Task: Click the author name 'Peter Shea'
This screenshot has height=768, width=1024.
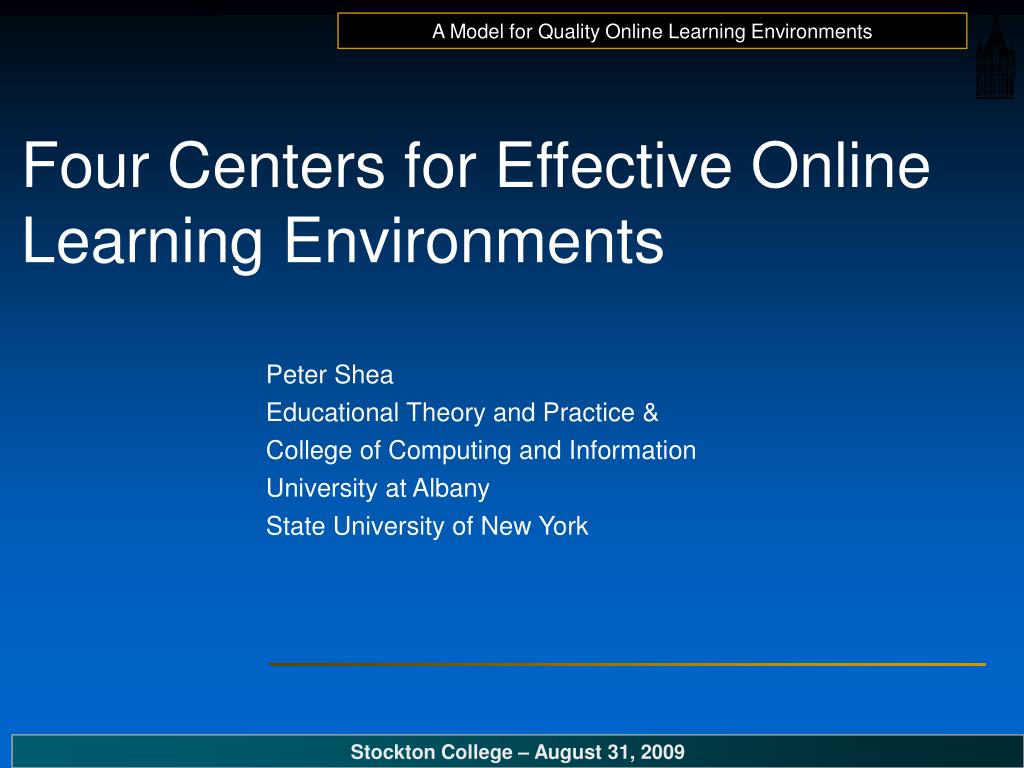Action: coord(330,375)
